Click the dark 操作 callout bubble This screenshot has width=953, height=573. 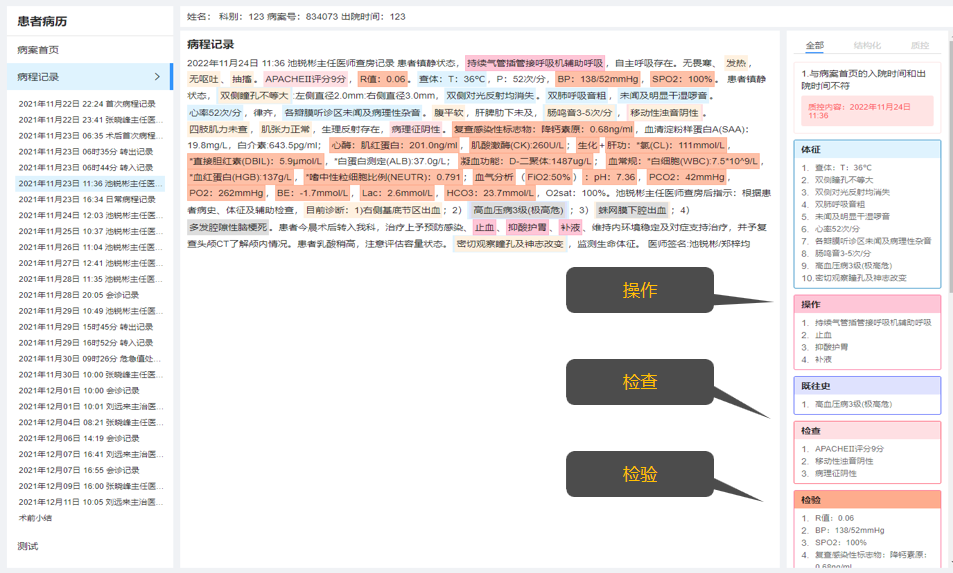pyautogui.click(x=640, y=291)
